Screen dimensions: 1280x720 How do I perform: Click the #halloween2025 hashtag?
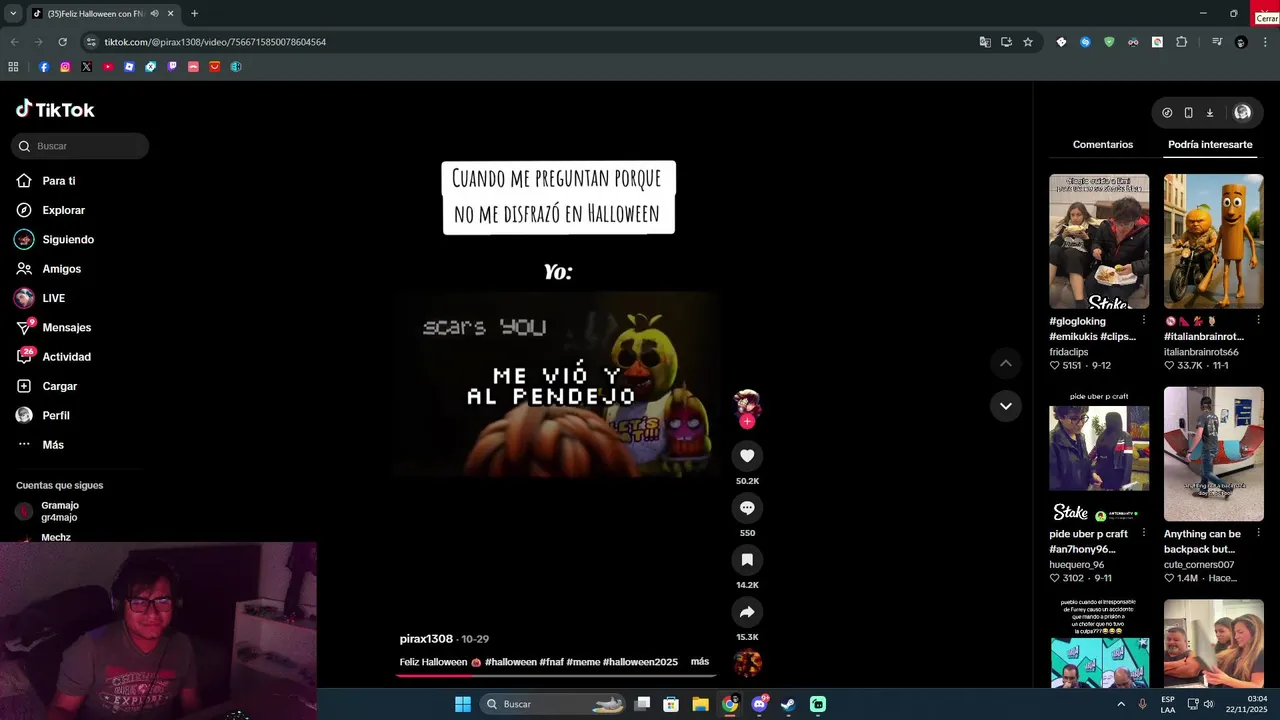click(640, 662)
